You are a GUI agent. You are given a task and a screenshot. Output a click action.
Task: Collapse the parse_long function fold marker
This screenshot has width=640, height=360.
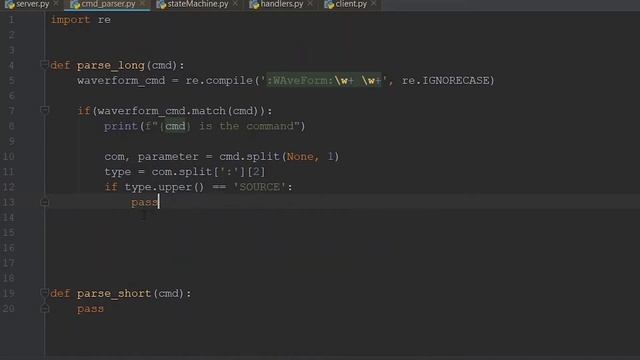[44, 64]
